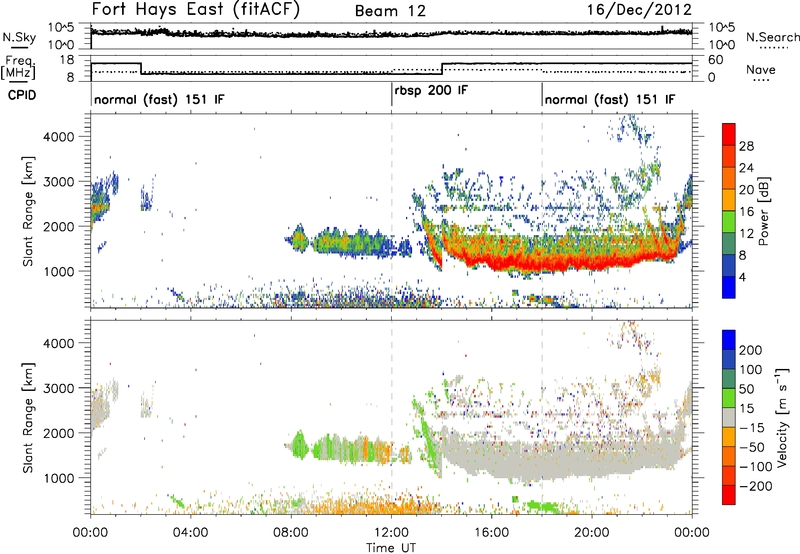The image size is (800, 554).
Task: Click the '4000' tick on the power panel
Action: point(58,137)
